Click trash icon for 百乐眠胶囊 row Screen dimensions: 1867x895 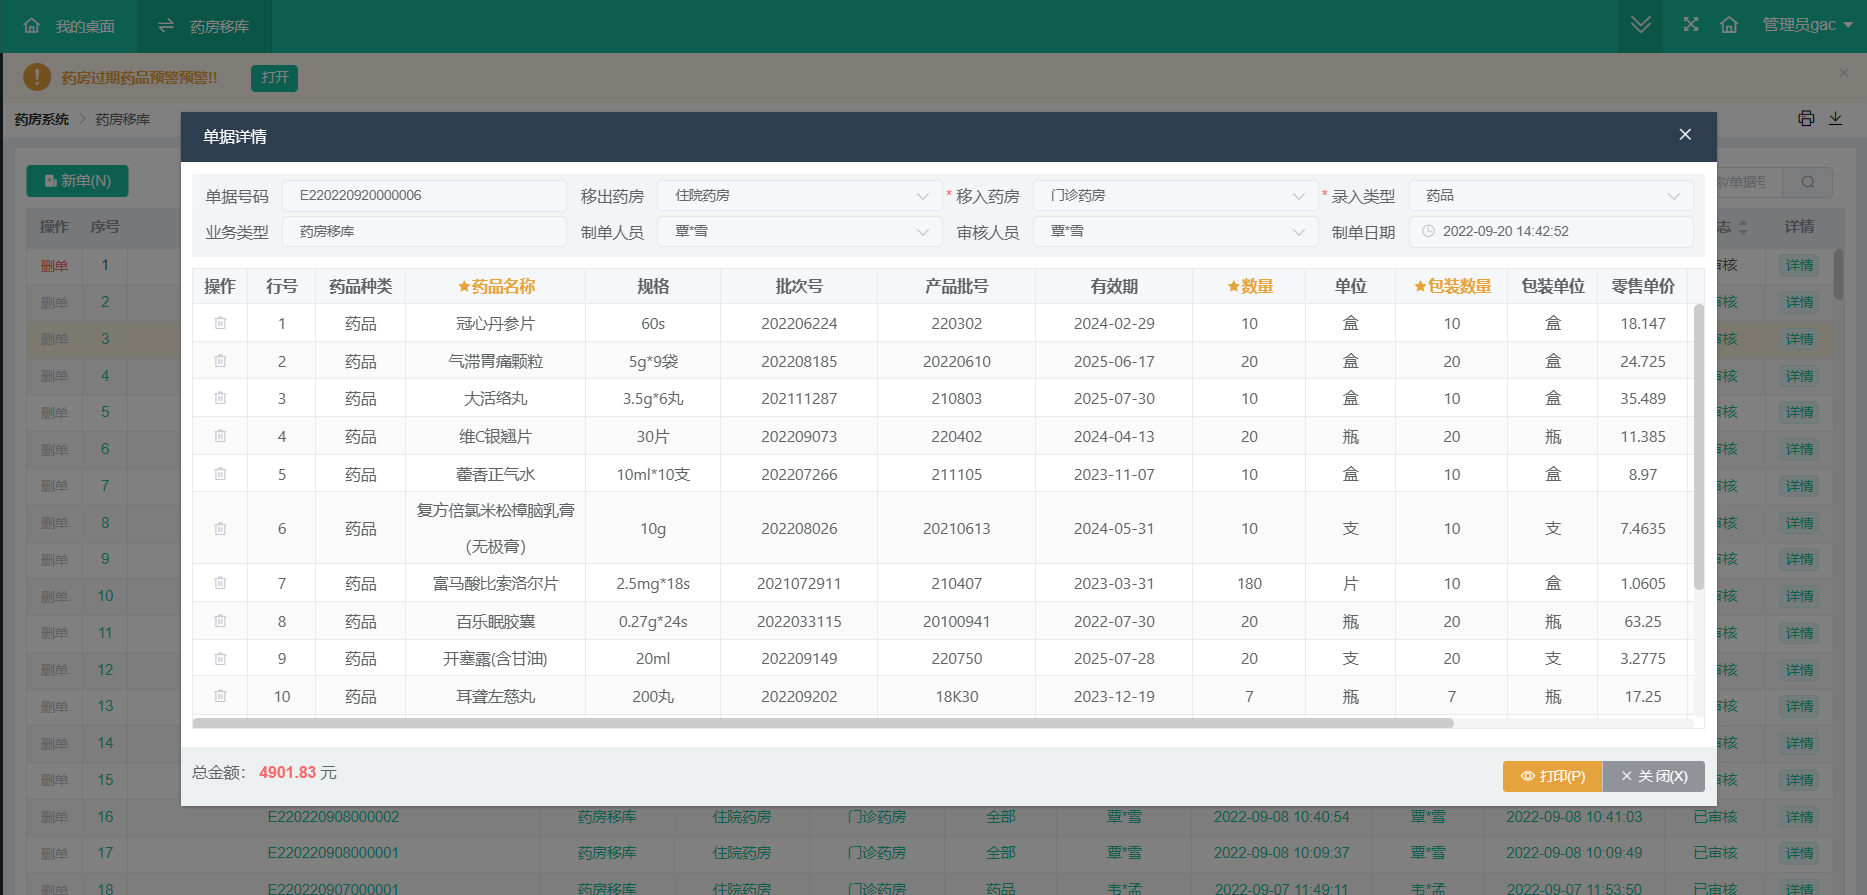point(220,621)
